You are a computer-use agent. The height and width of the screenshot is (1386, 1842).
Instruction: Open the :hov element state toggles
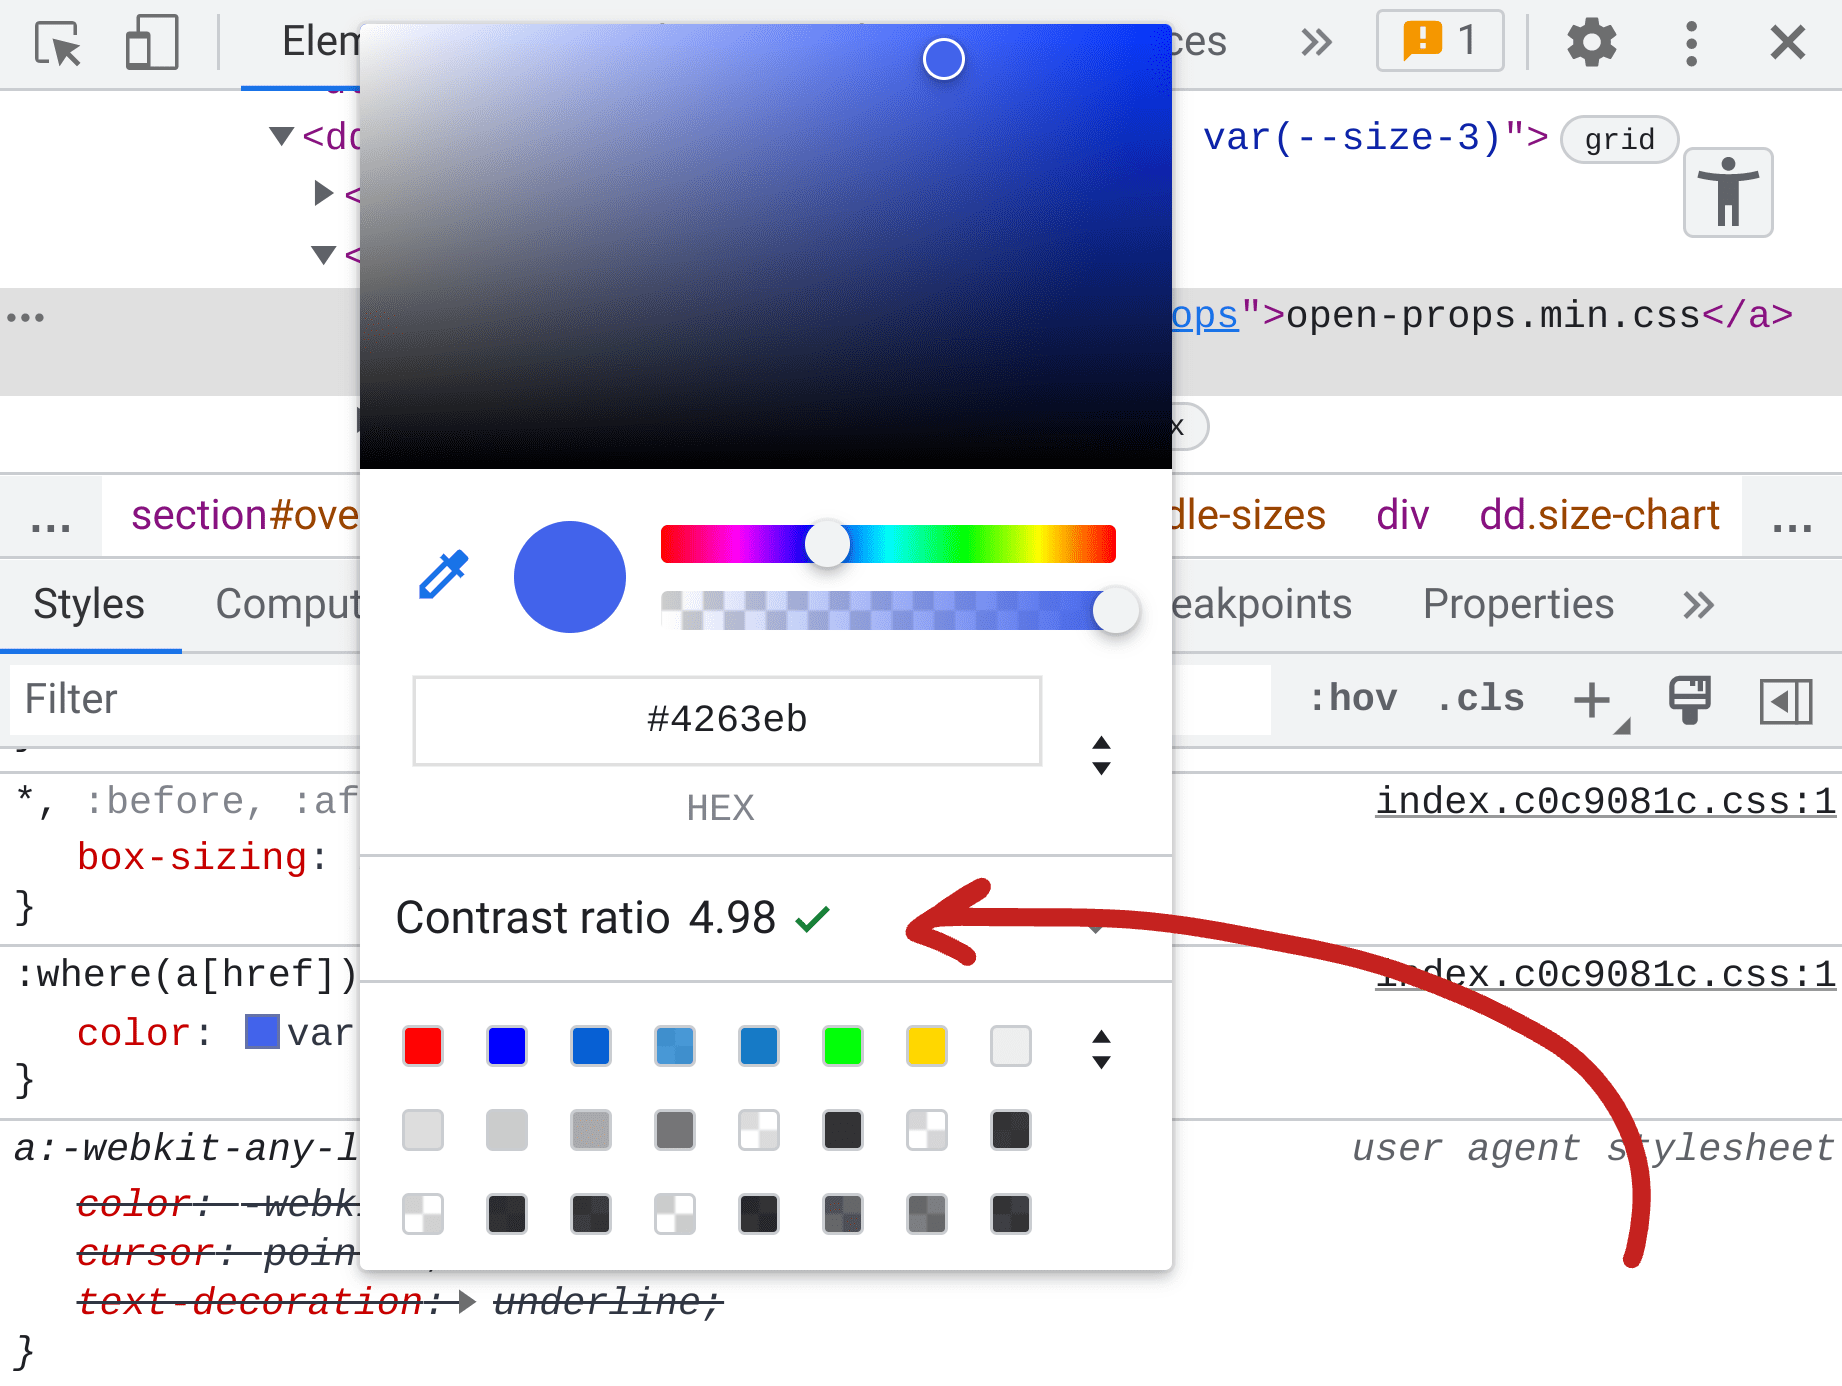[1353, 698]
